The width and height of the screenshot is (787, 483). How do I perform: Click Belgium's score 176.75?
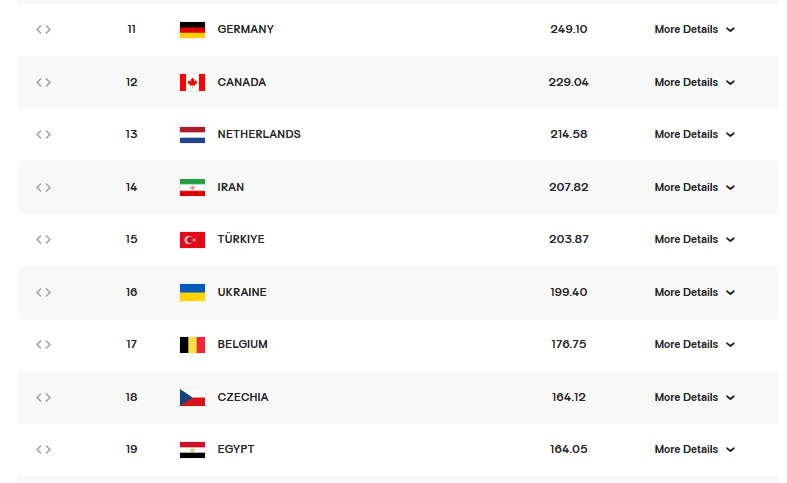point(568,345)
